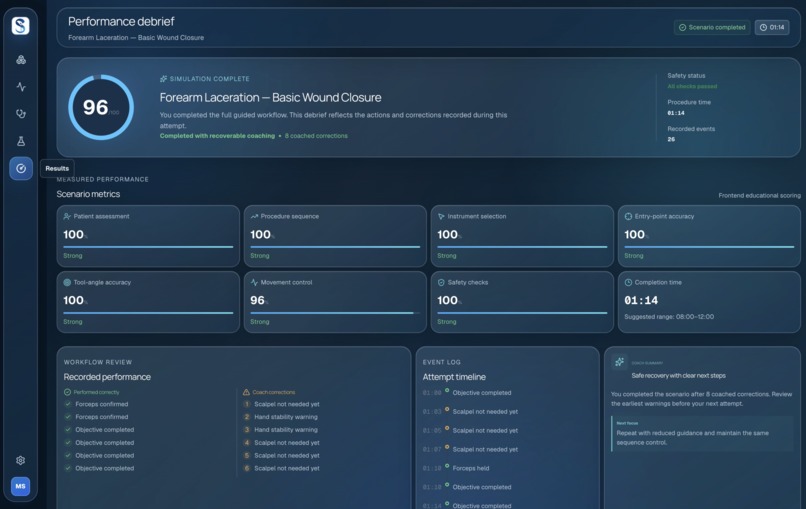806x509 pixels.
Task: Click the coach summary sparkle icon
Action: [x=619, y=362]
